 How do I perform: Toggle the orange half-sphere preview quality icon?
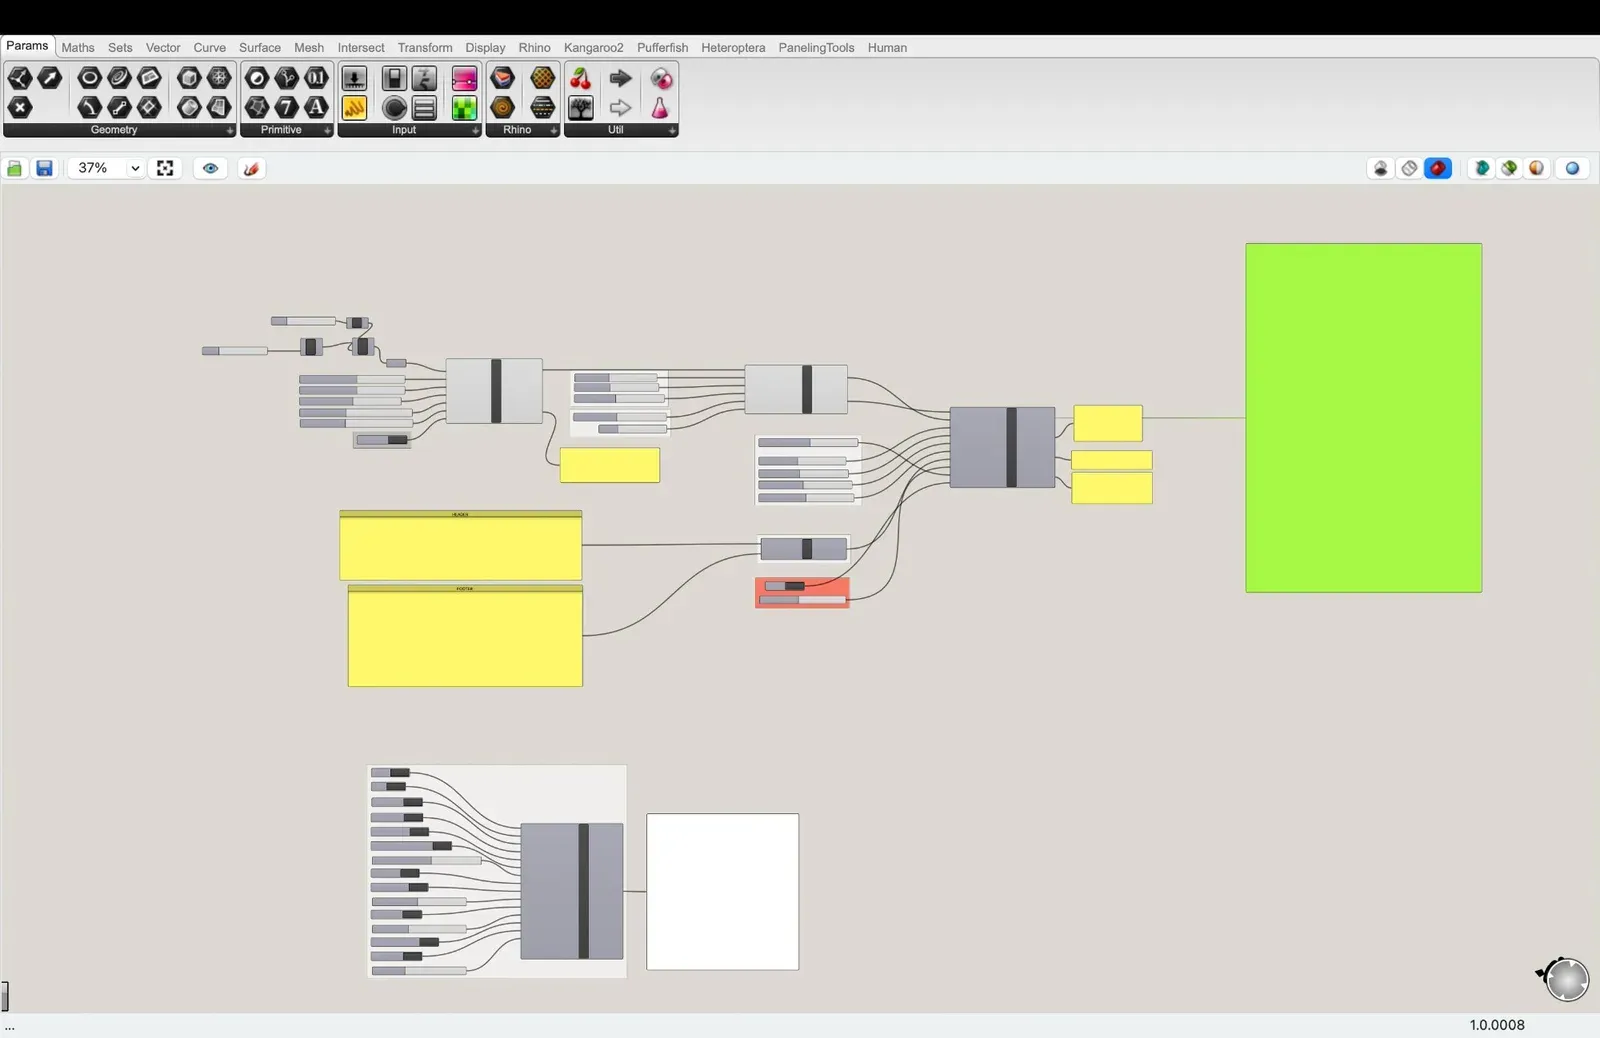pyautogui.click(x=1537, y=168)
